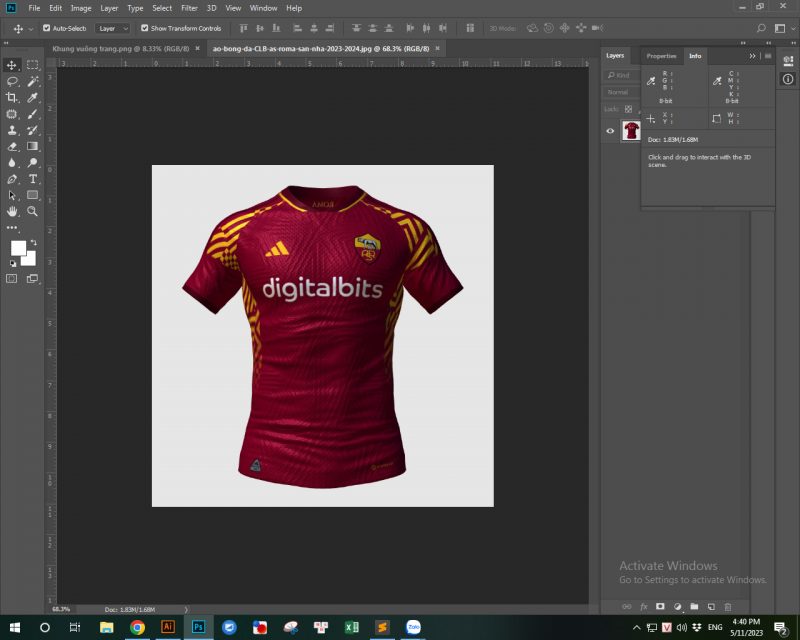The width and height of the screenshot is (800, 640).
Task: Select the Path Selection tool
Action: (11, 195)
